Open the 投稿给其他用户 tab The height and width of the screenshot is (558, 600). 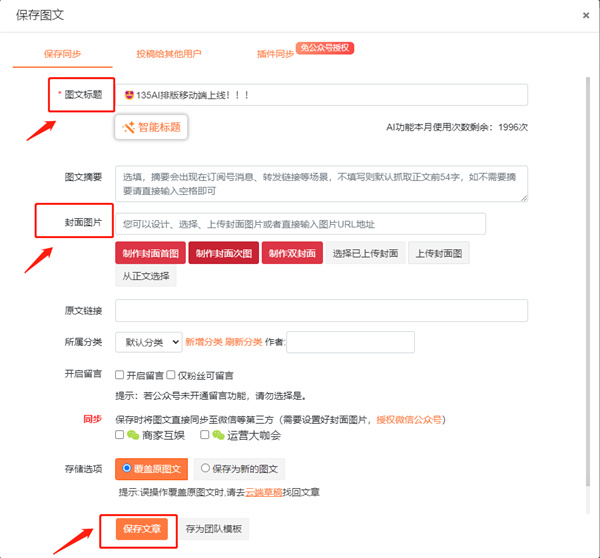pos(169,54)
